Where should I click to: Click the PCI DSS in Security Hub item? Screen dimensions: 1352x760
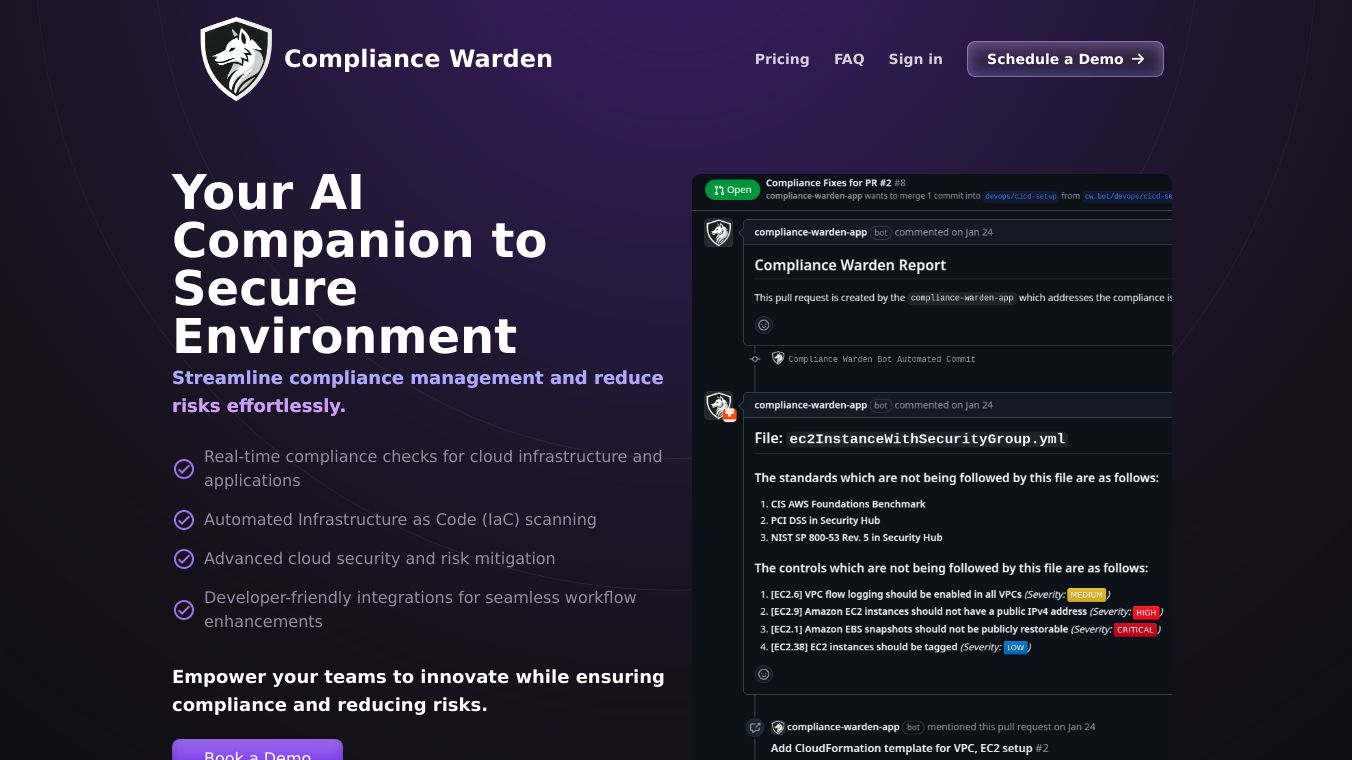(825, 521)
